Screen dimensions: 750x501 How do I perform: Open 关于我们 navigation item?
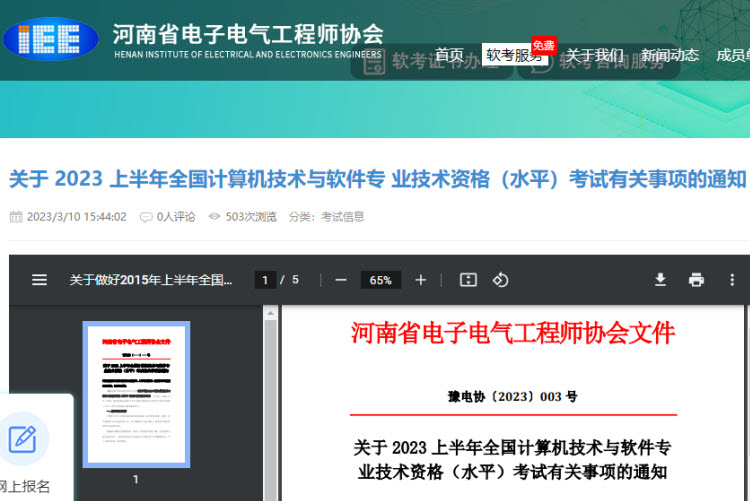[x=595, y=55]
